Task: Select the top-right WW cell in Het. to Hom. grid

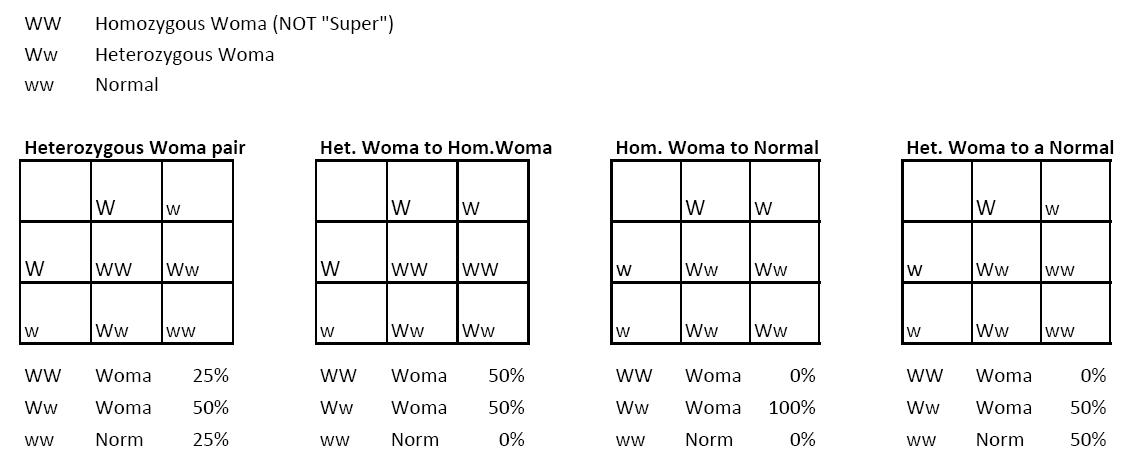Action: (492, 252)
